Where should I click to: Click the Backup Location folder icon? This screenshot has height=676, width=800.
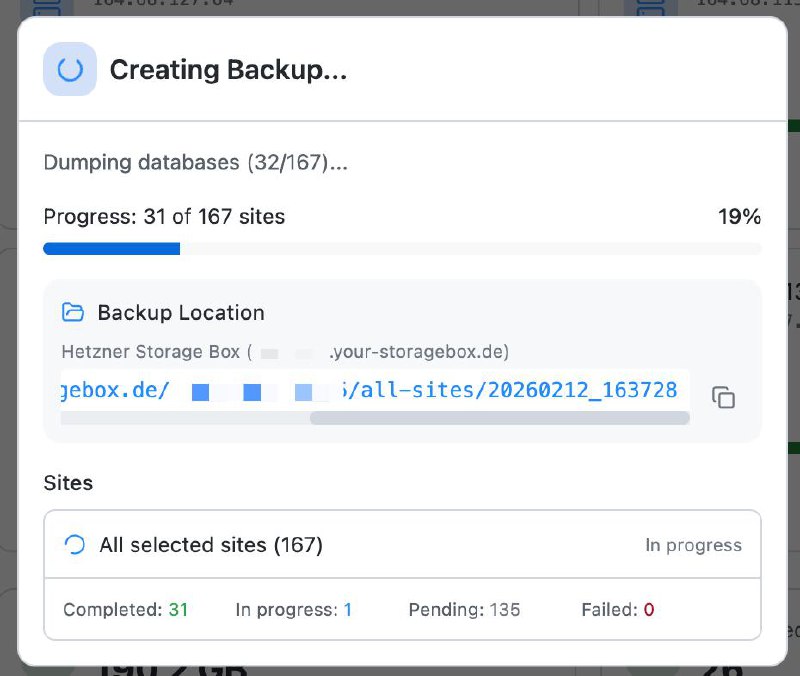[x=73, y=313]
